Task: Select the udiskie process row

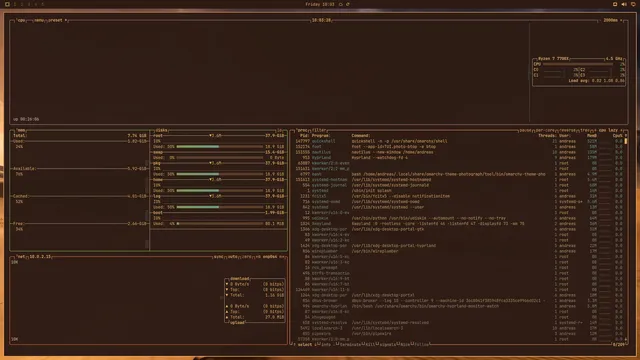Action: click(458, 218)
